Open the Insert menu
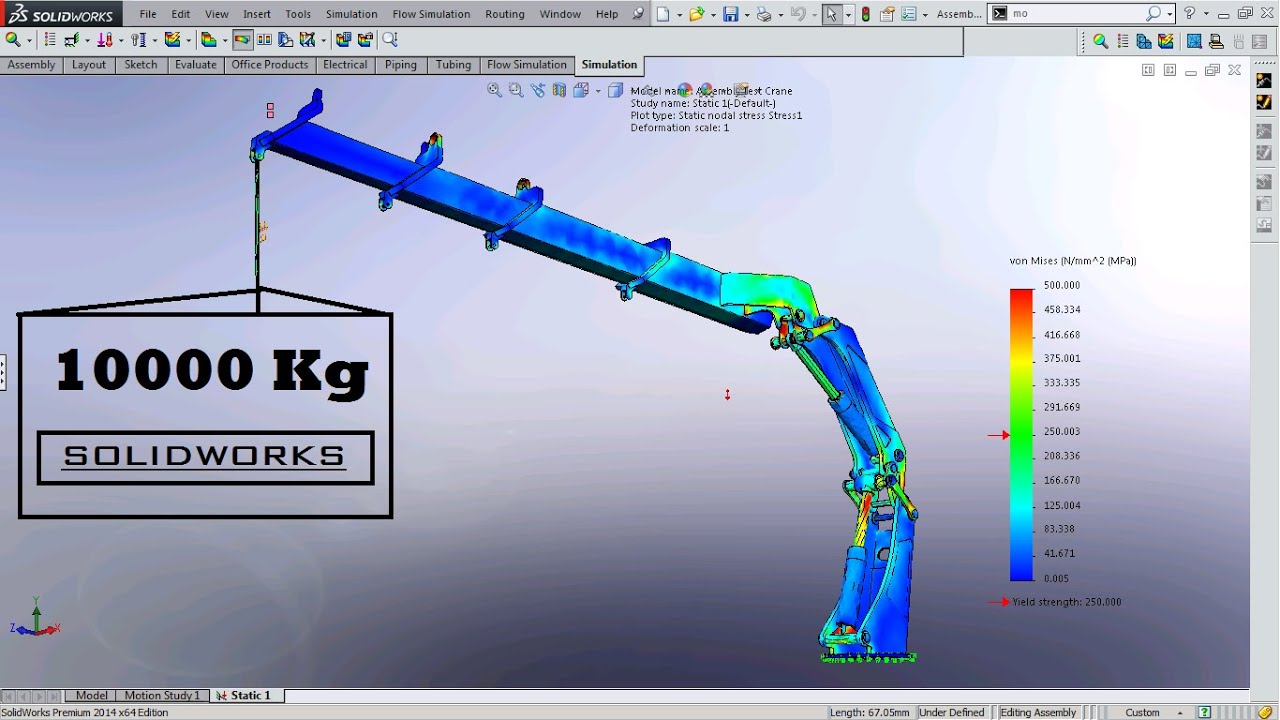Image resolution: width=1280 pixels, height=720 pixels. click(257, 14)
